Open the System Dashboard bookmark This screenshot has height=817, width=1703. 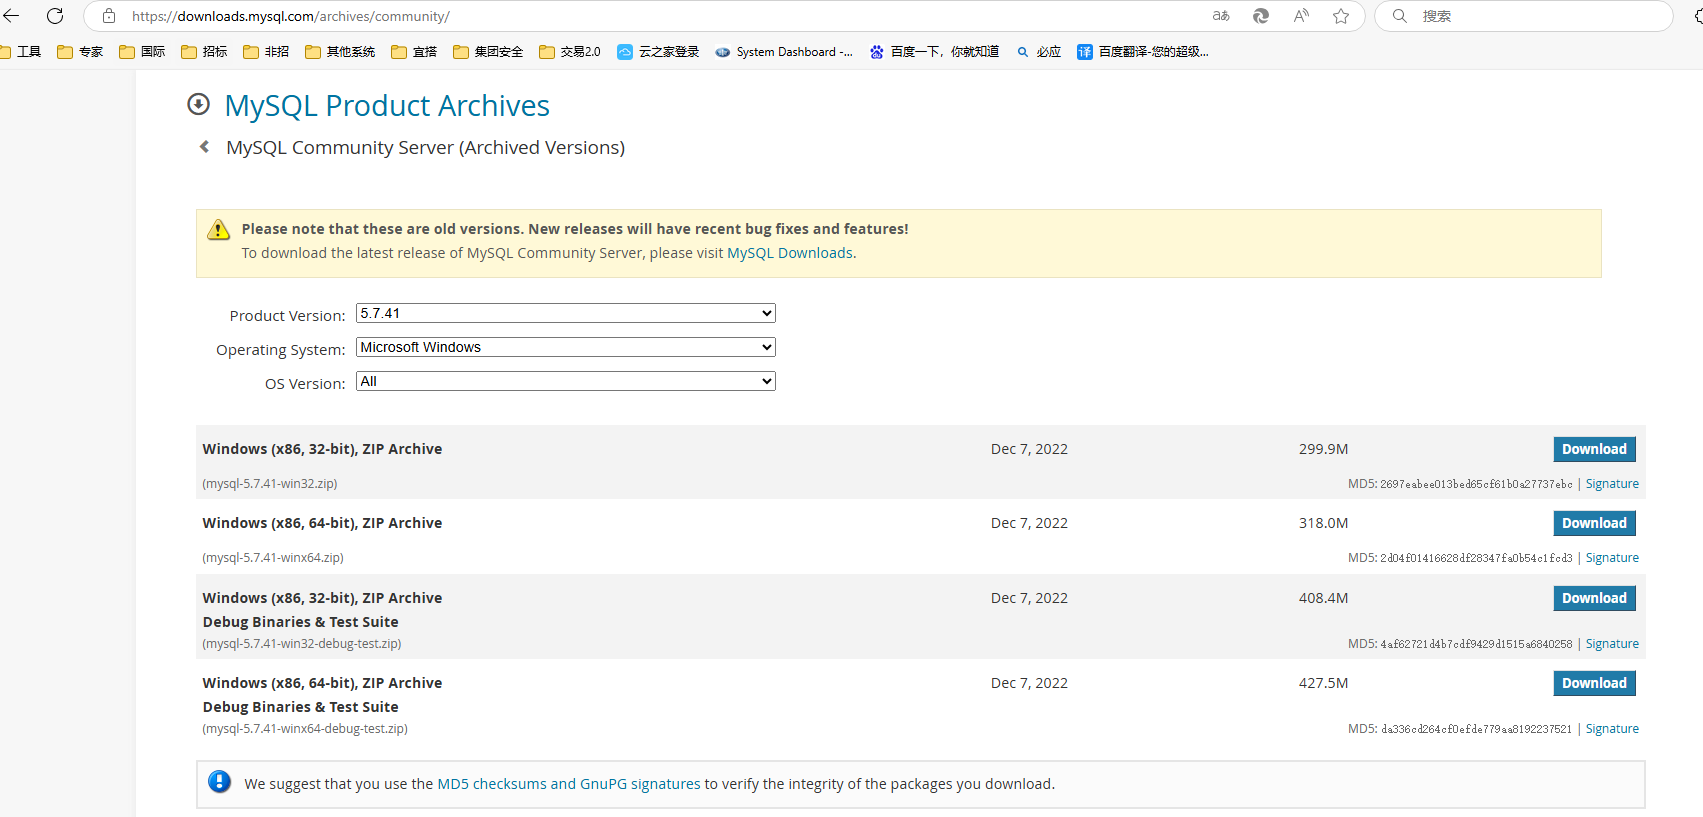[x=784, y=52]
